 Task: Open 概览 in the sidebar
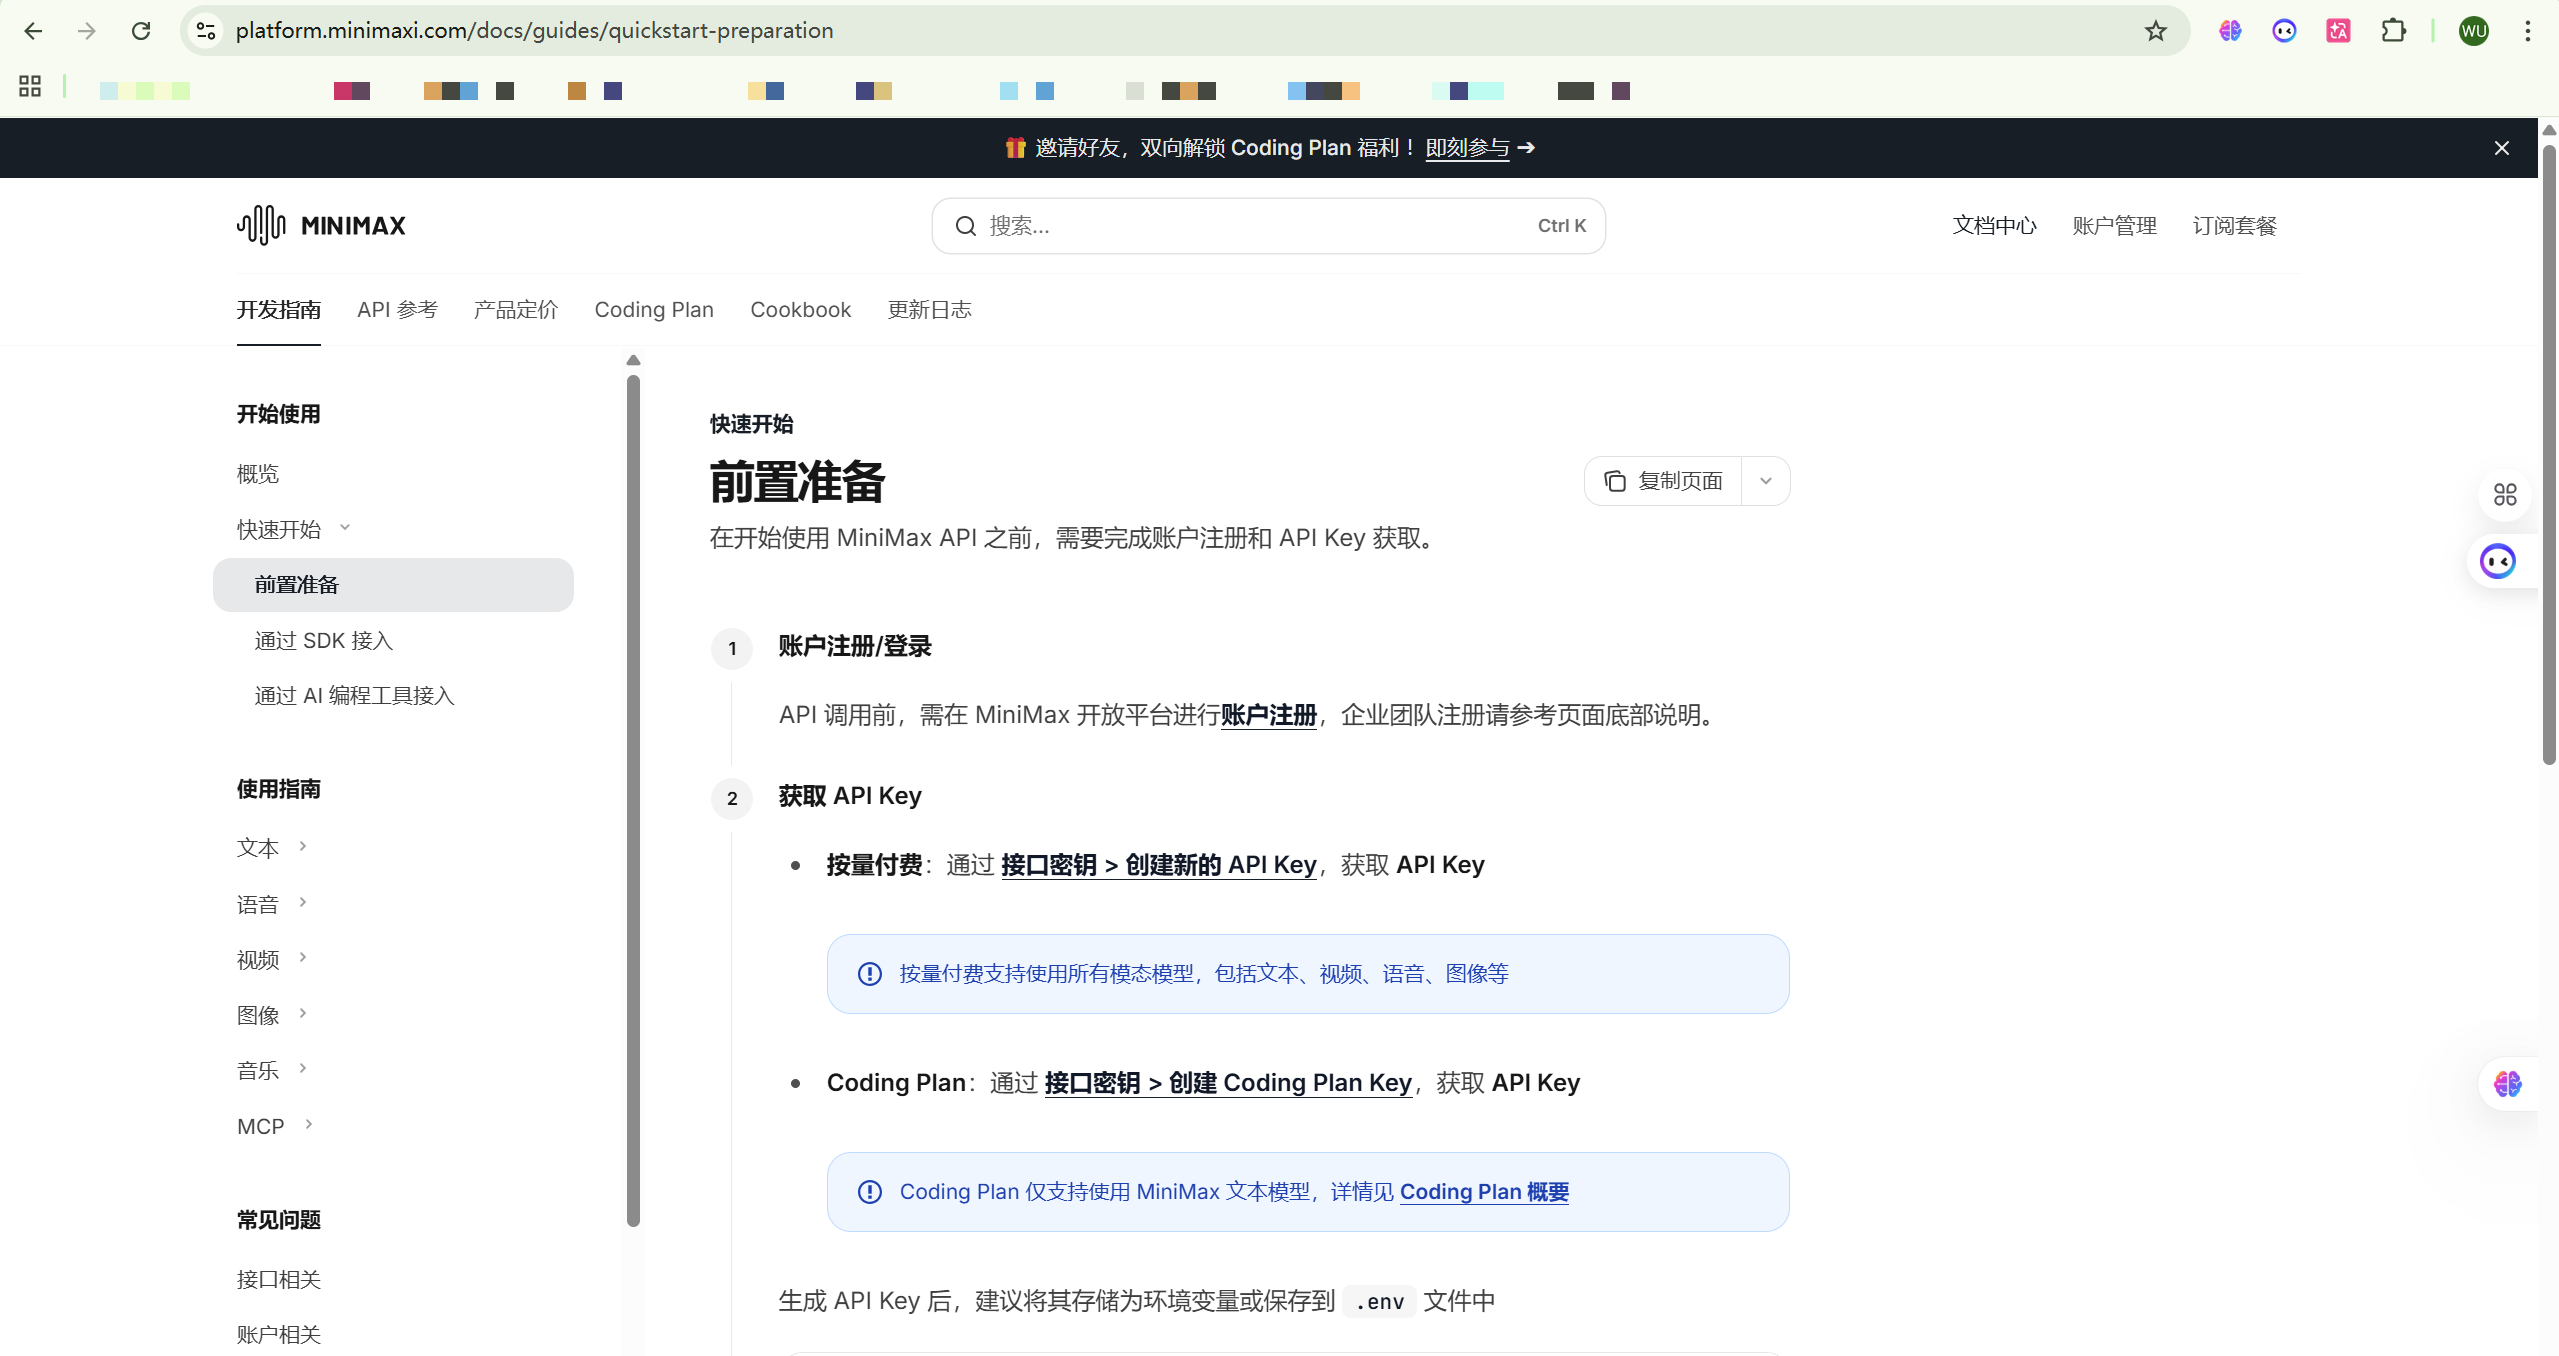click(x=258, y=474)
